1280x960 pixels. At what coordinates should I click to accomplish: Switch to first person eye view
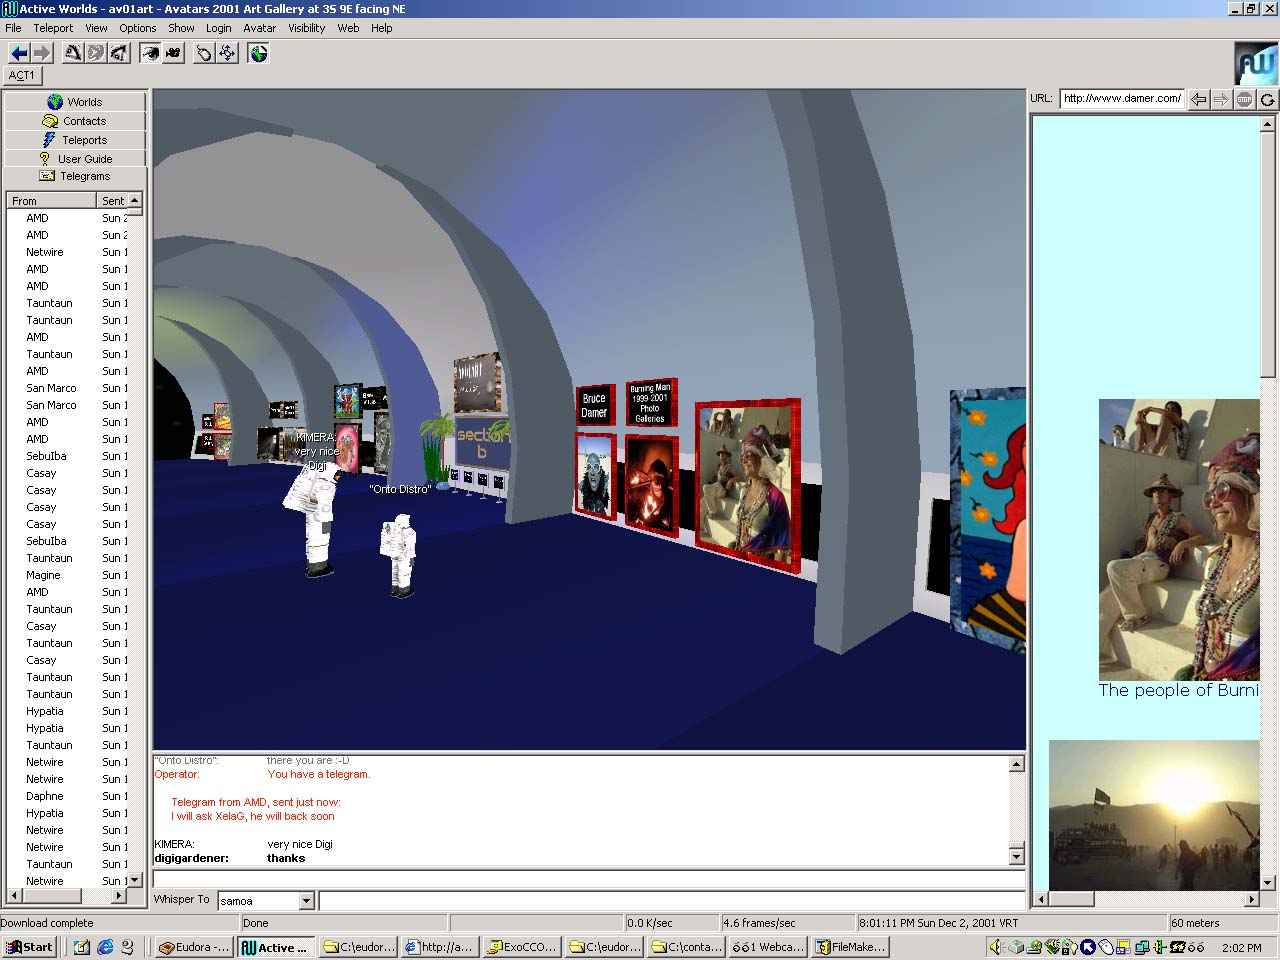(x=150, y=53)
